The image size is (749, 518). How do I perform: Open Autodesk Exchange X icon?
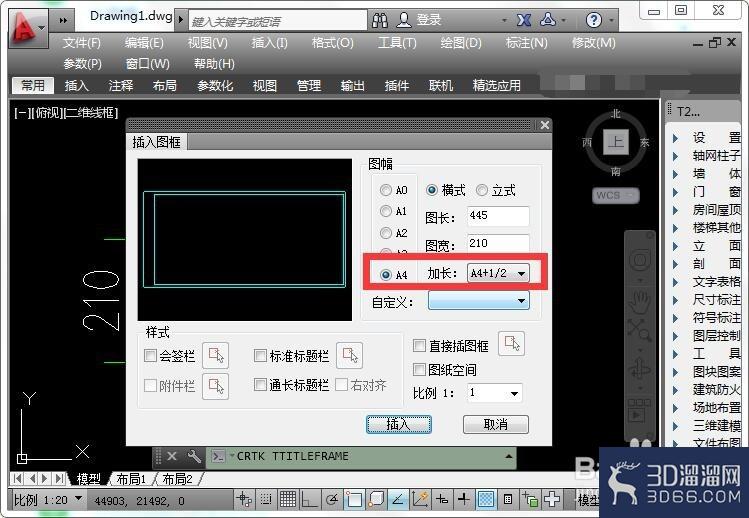pyautogui.click(x=524, y=20)
